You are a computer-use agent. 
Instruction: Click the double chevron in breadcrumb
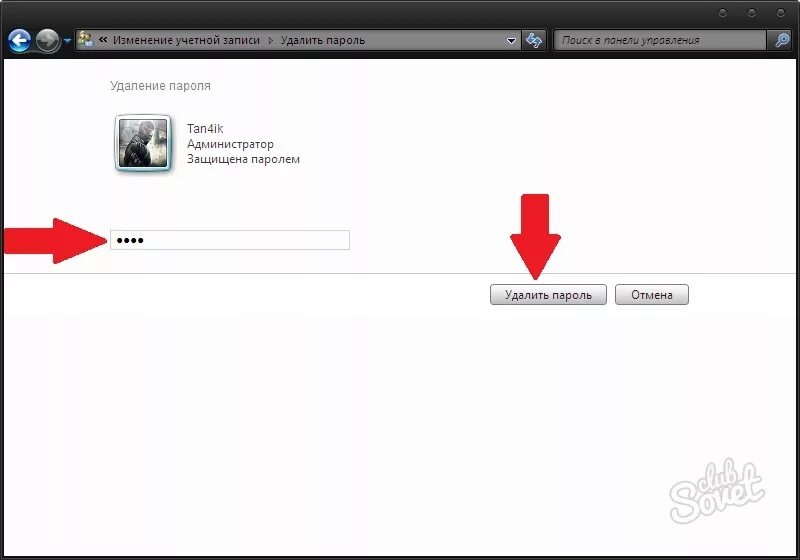pos(103,40)
